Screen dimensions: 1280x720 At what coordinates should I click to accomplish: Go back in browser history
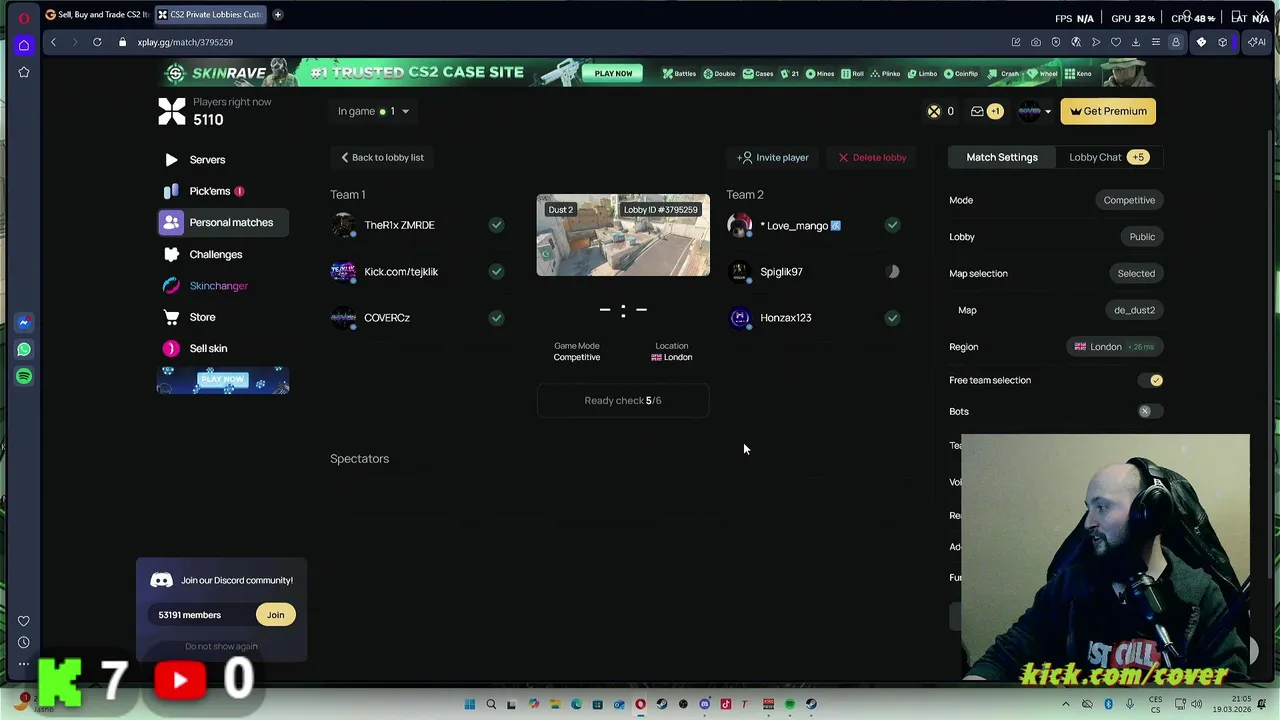coord(53,42)
